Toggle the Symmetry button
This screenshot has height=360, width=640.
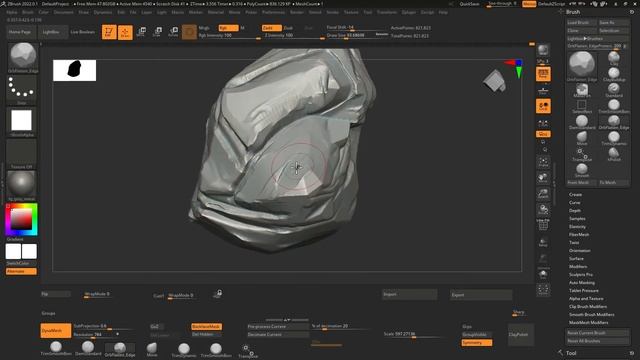[477, 343]
